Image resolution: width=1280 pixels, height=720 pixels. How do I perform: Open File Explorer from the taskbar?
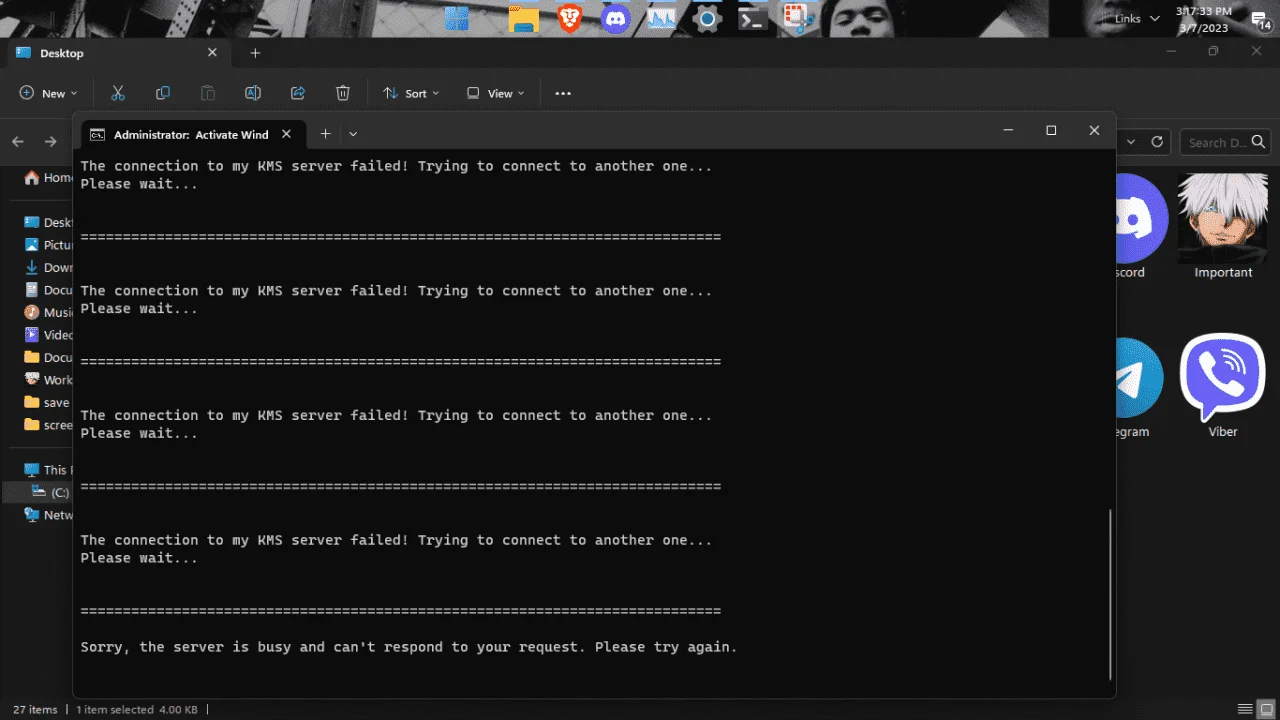point(523,18)
